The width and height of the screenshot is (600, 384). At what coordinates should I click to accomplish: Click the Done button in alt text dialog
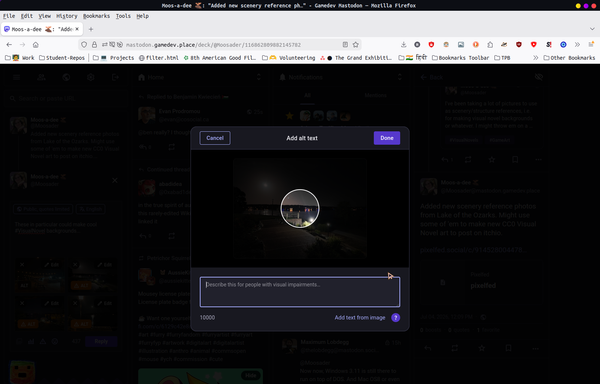pos(387,138)
